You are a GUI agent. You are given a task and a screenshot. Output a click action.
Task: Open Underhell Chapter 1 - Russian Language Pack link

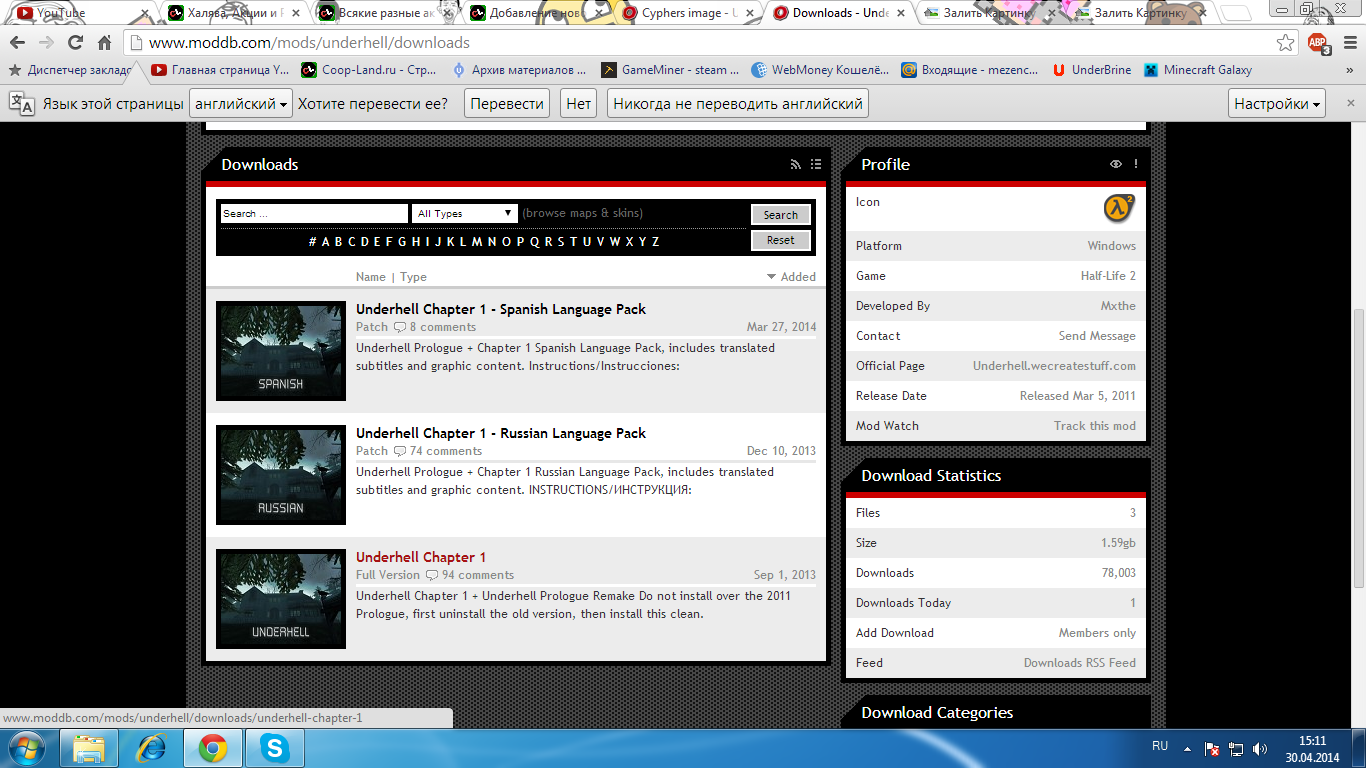pyautogui.click(x=501, y=433)
